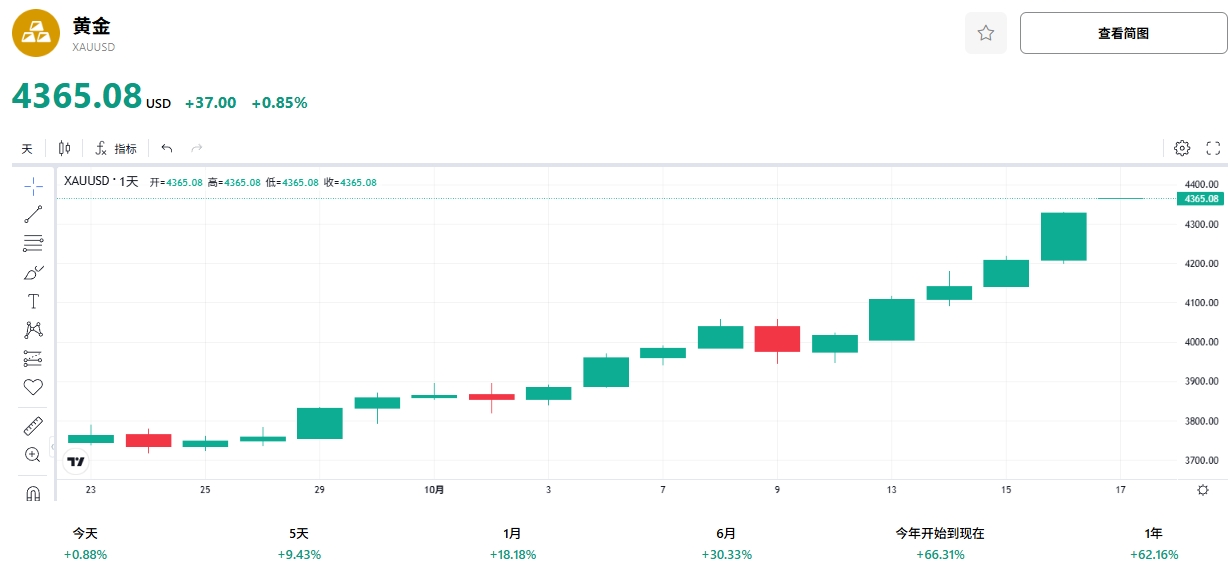Open the candlestick chart style dropdown
This screenshot has width=1230, height=573.
click(65, 148)
